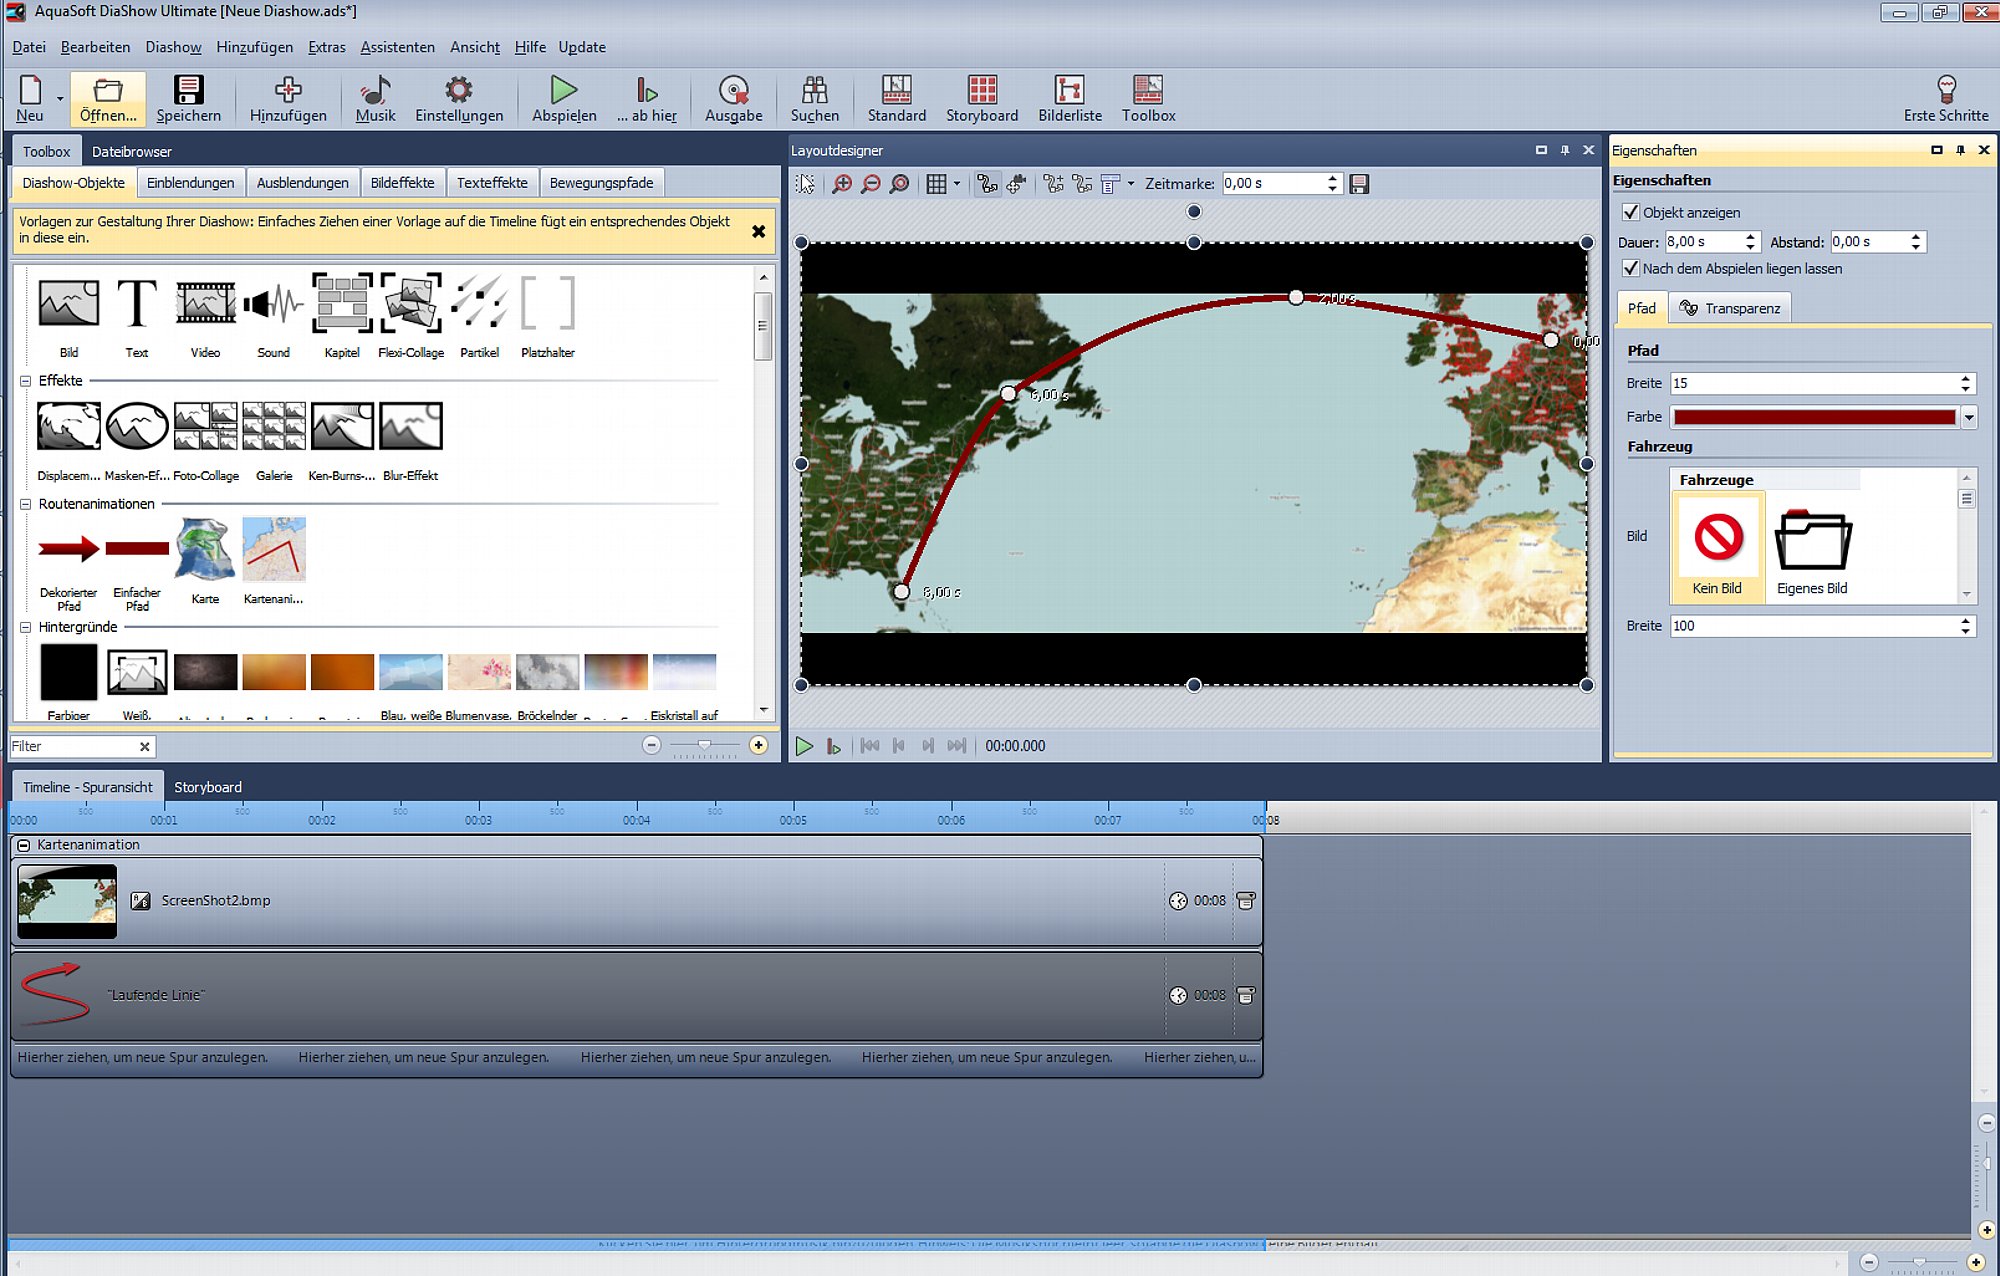Screen dimensions: 2000x1276
Task: Collapse the Kartenanimation track group
Action: tap(24, 845)
